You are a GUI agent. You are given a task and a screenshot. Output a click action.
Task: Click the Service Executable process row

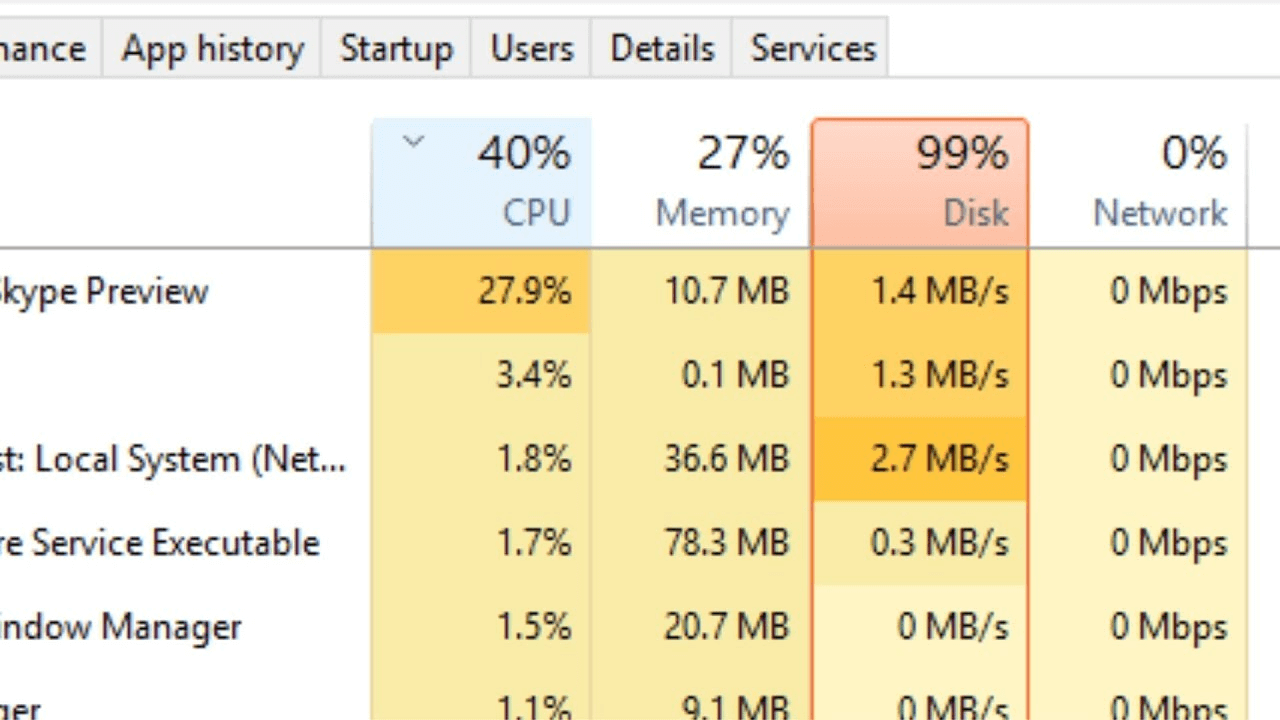pyautogui.click(x=160, y=543)
